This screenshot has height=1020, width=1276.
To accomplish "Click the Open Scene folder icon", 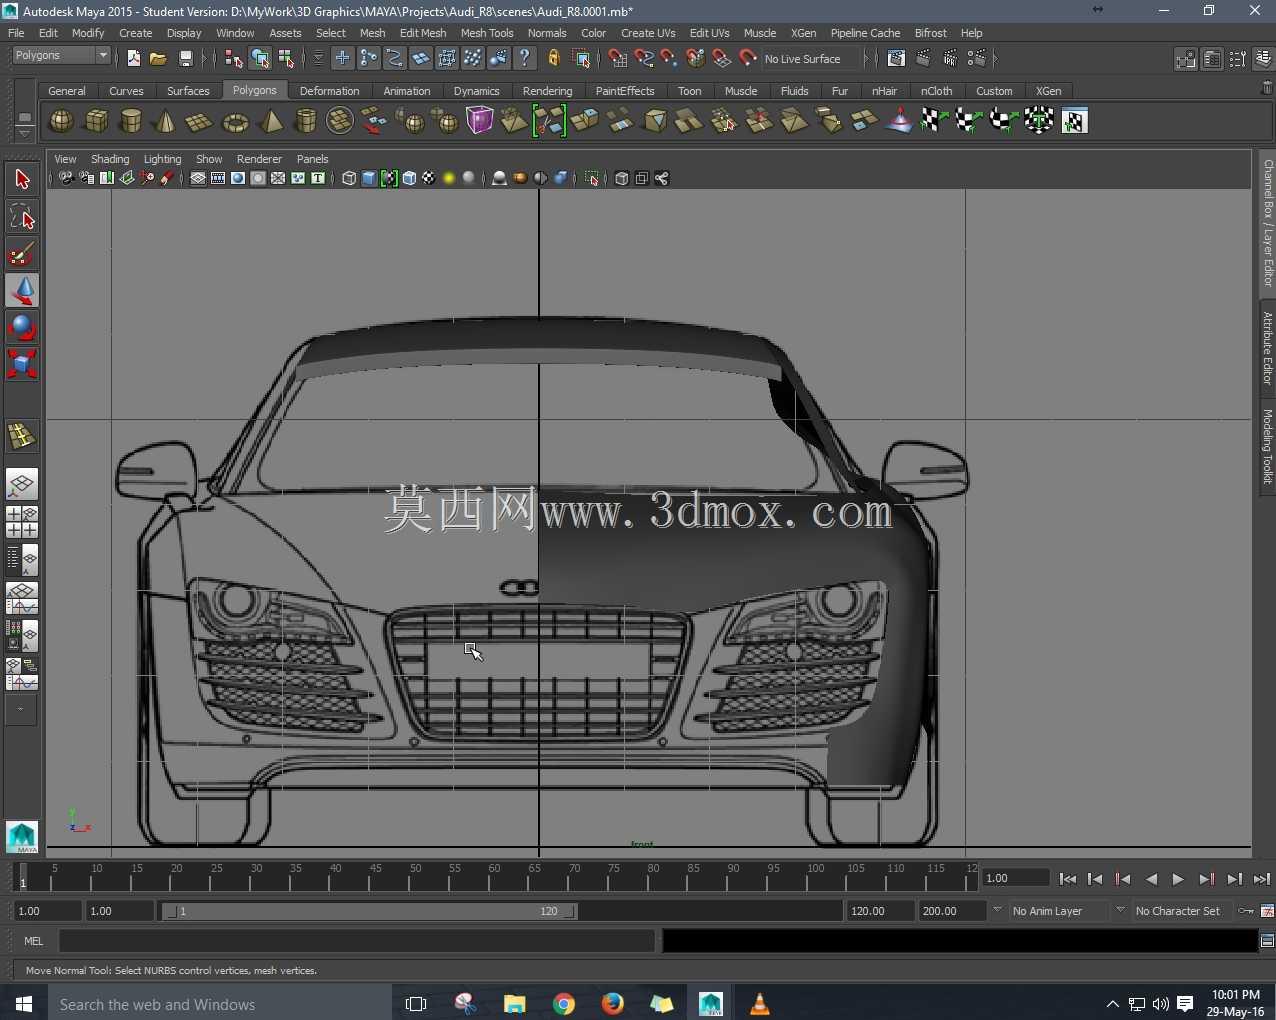I will tap(159, 59).
